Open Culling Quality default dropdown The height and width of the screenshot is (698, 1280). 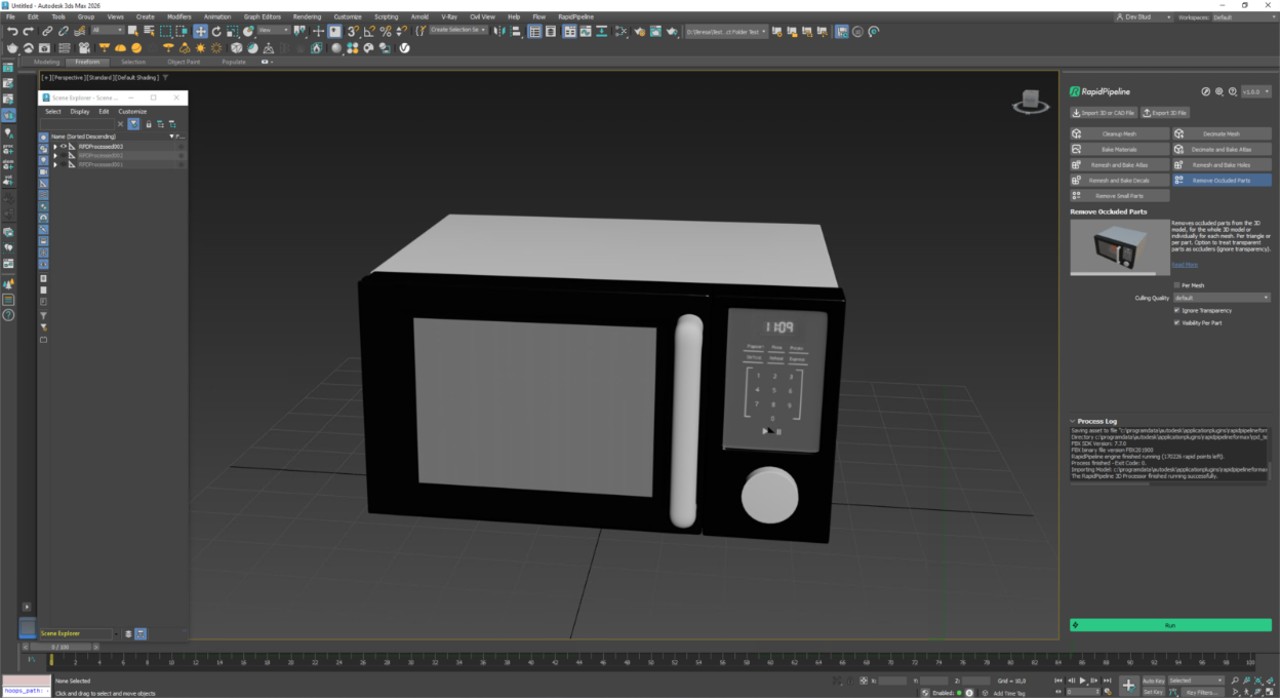click(x=1221, y=298)
